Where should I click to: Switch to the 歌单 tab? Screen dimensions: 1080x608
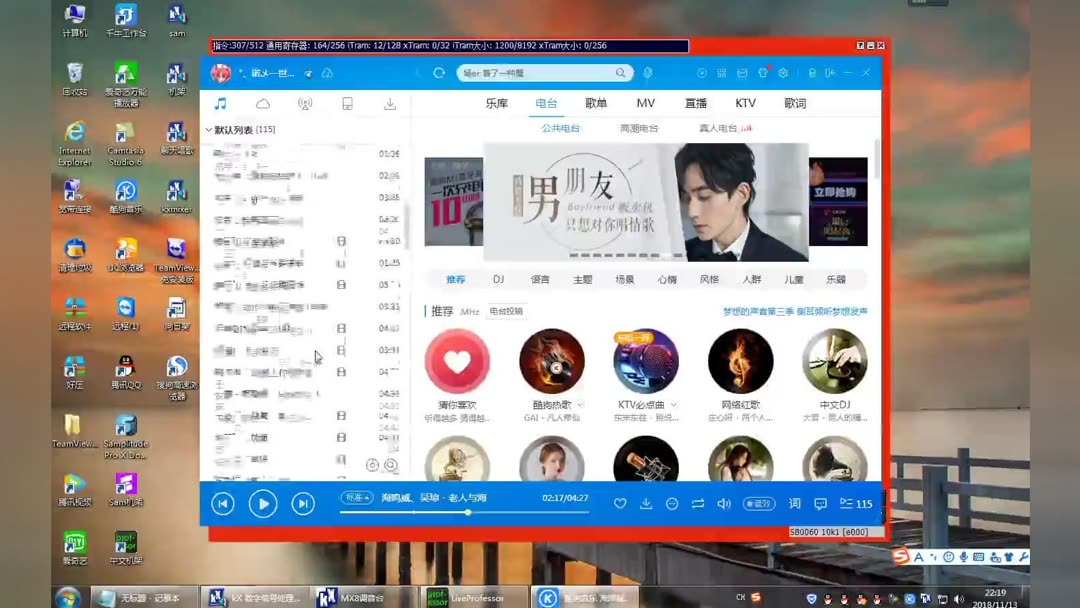click(x=596, y=103)
